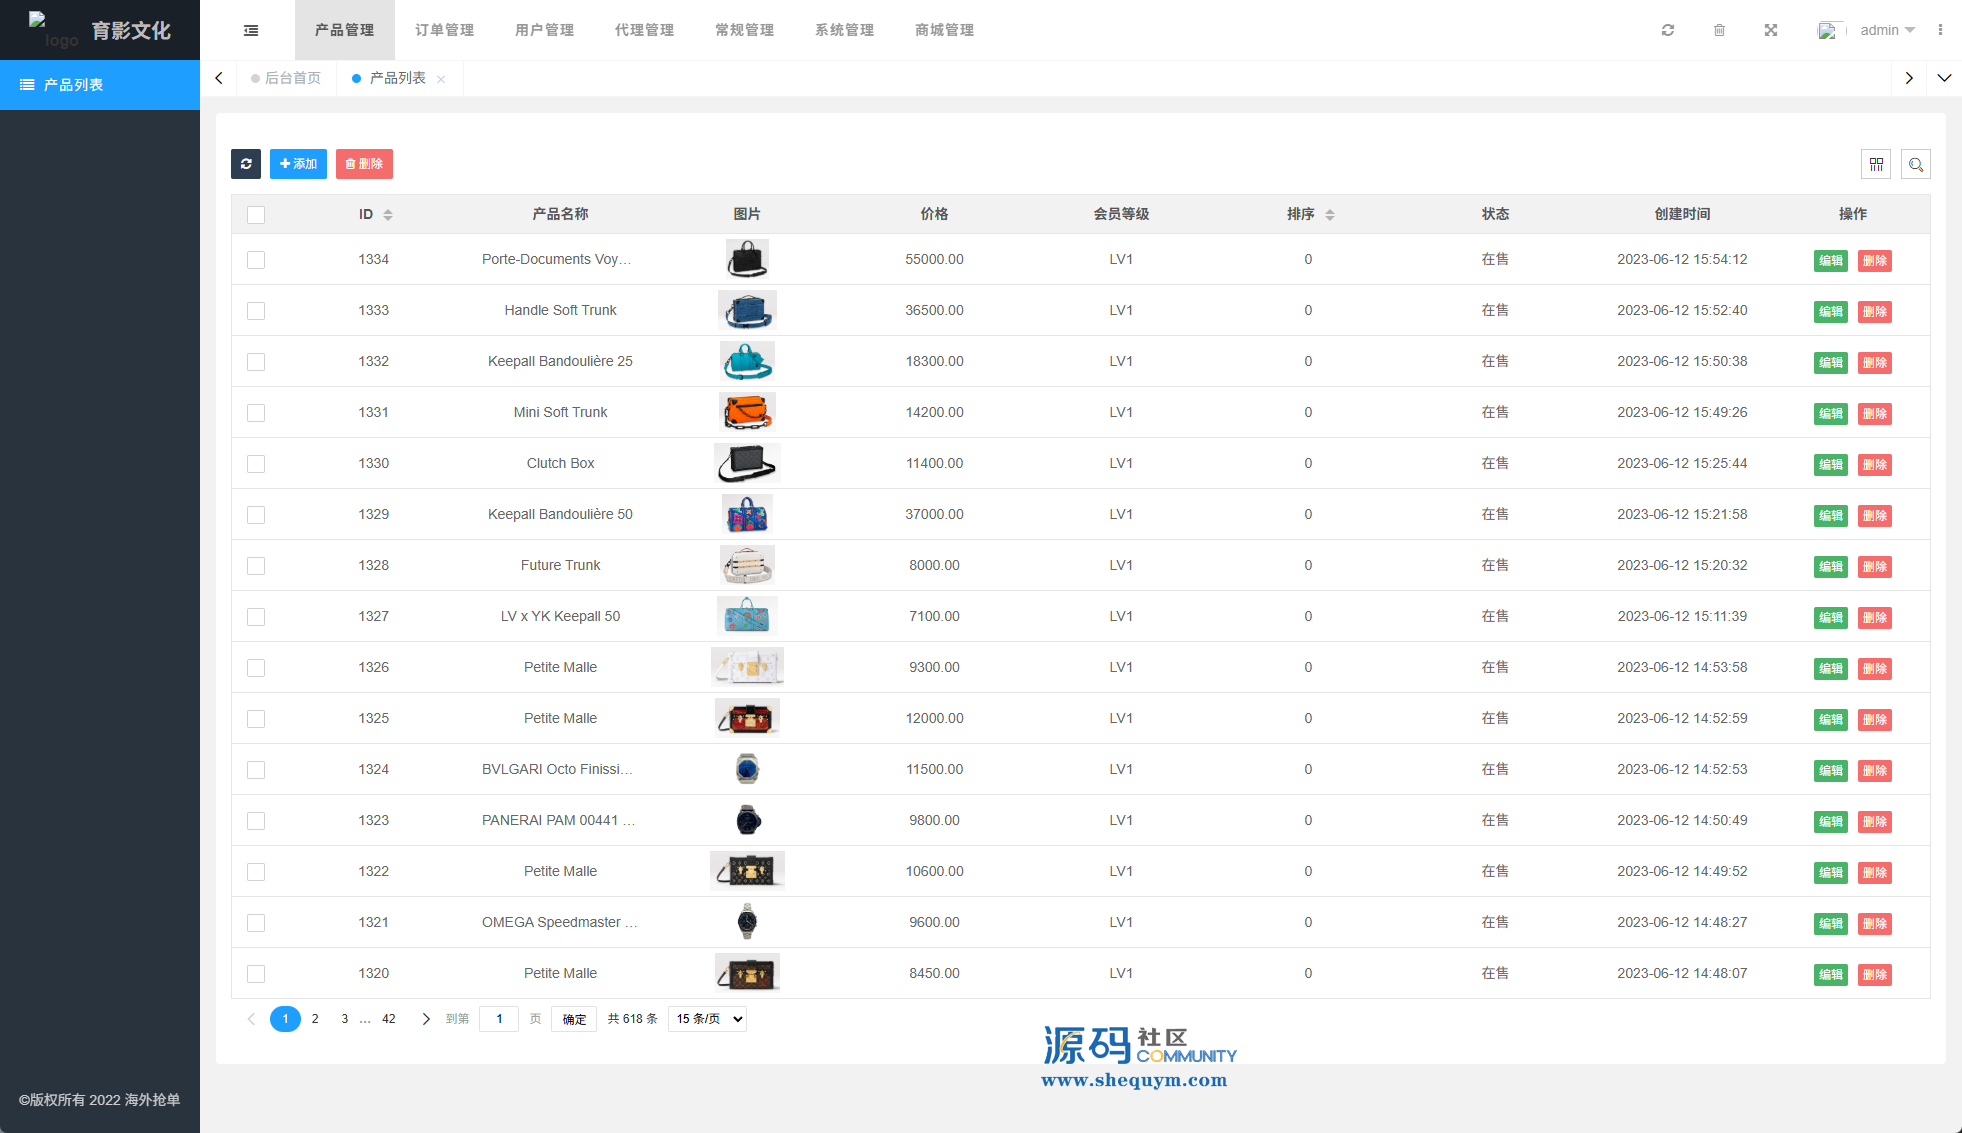Click the blue 添加 button
Screen dimensions: 1962x1133
(x=298, y=164)
